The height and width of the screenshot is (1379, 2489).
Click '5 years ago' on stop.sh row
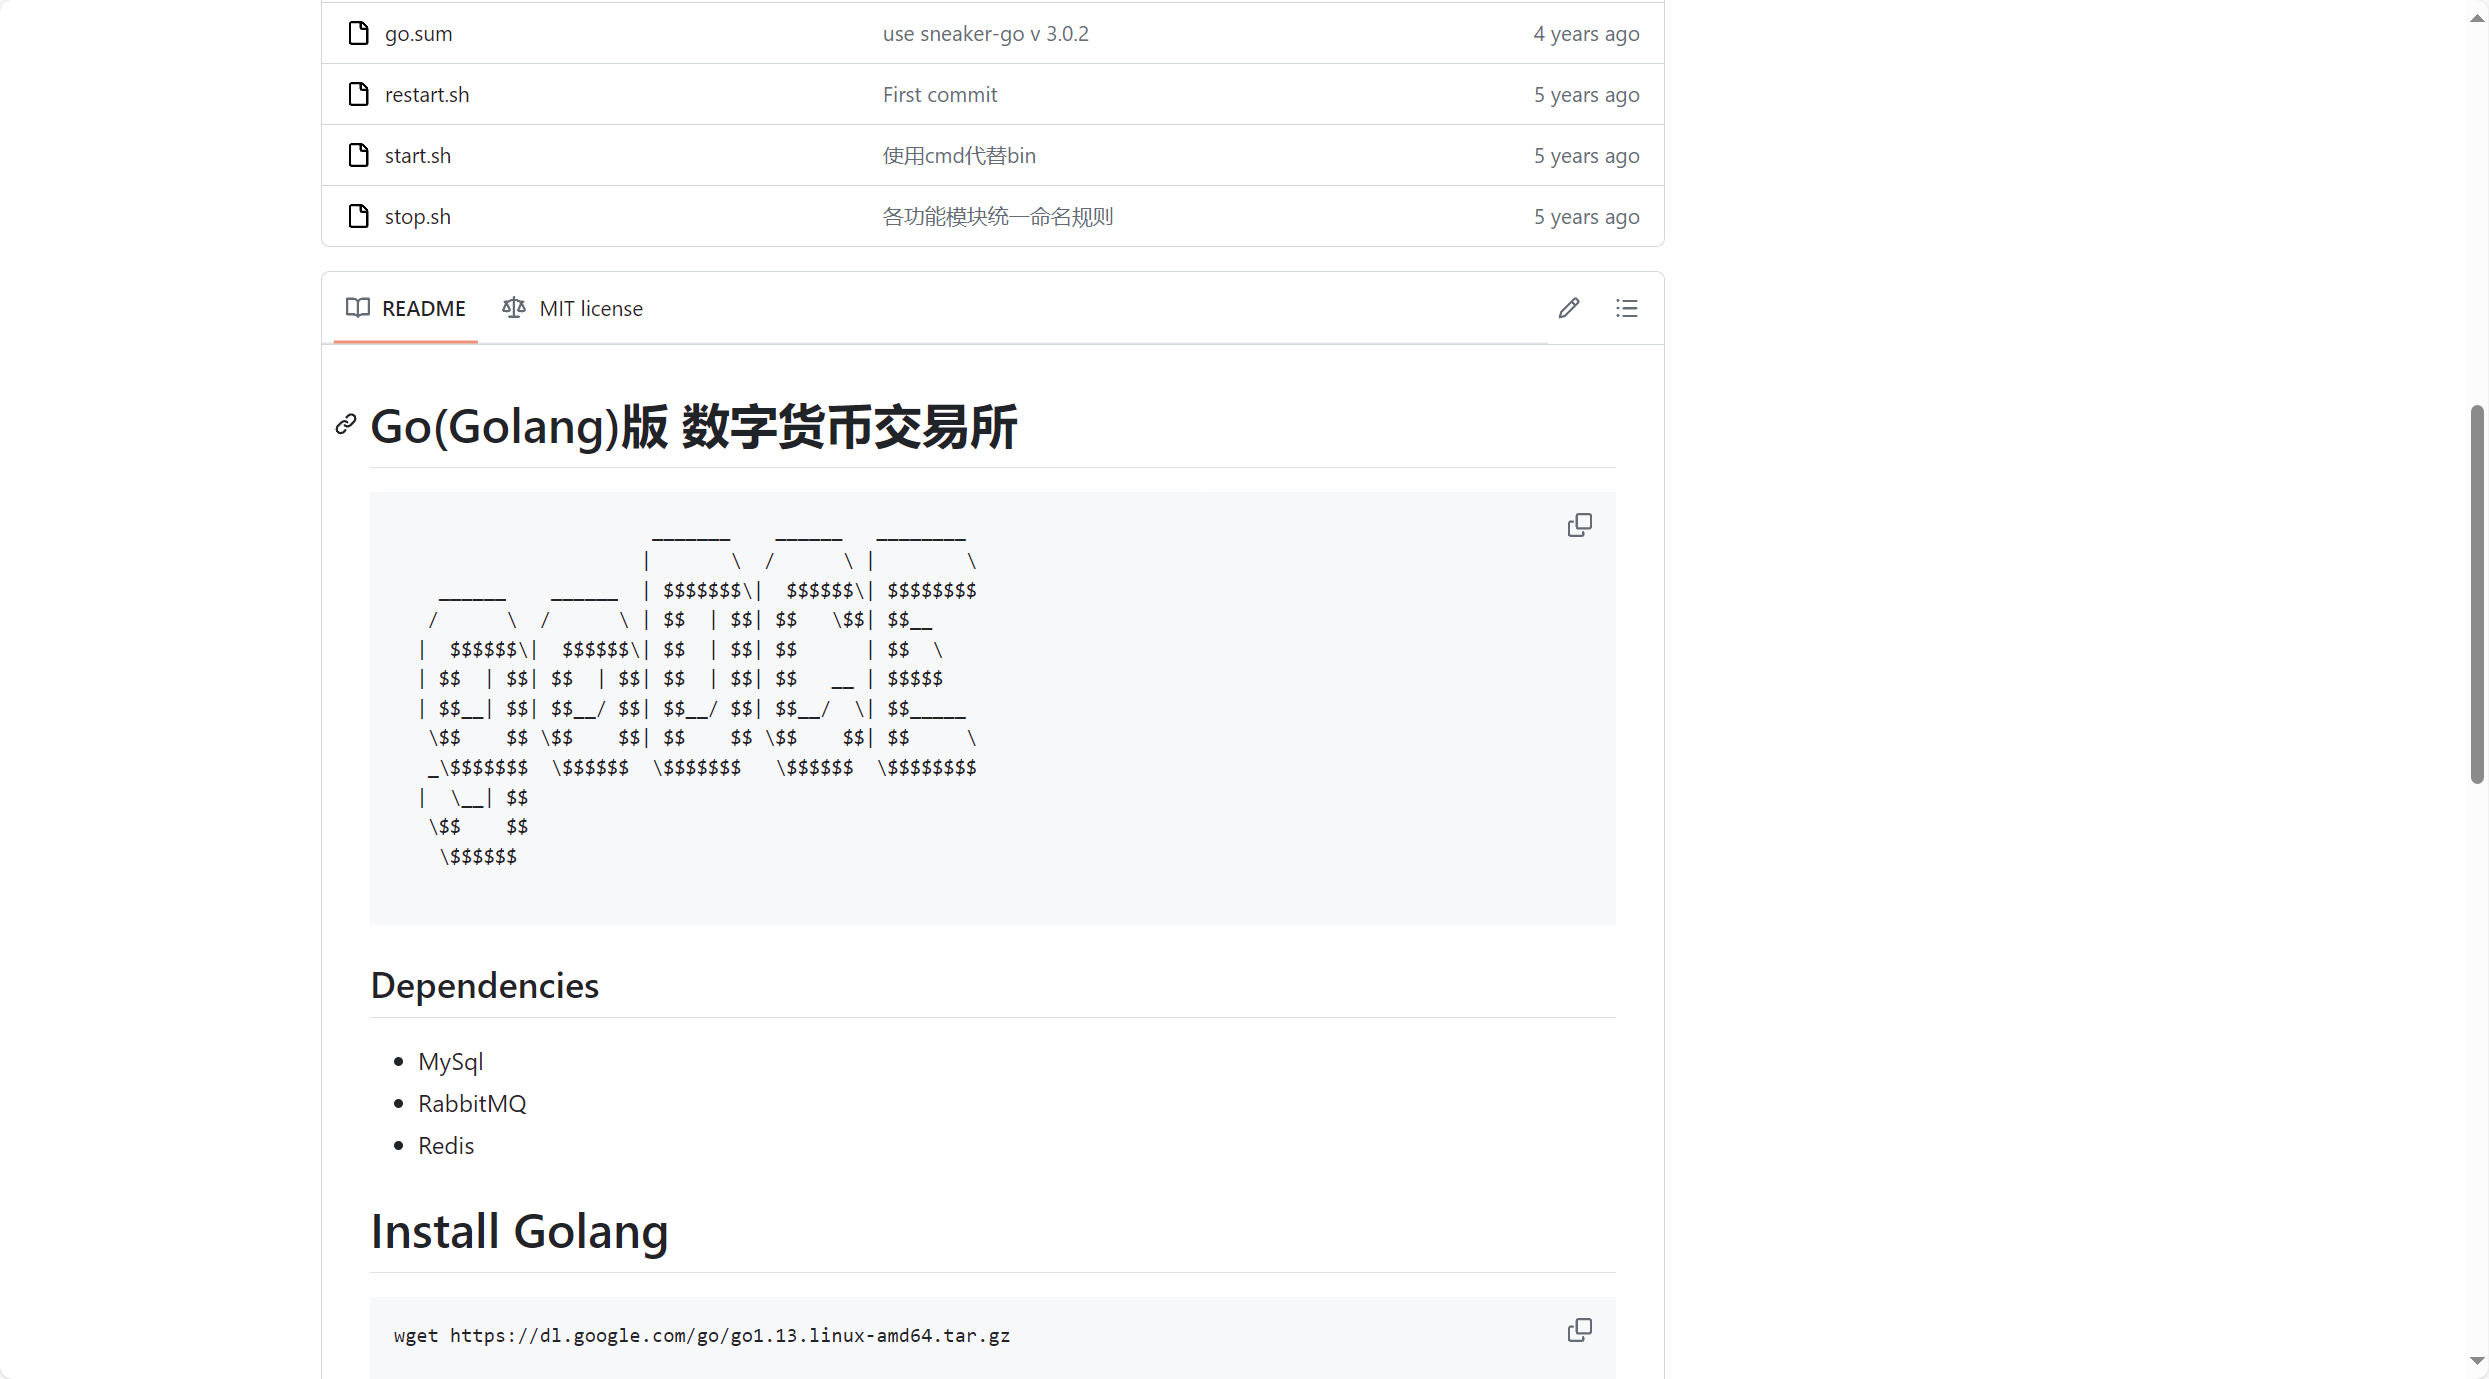(1586, 216)
